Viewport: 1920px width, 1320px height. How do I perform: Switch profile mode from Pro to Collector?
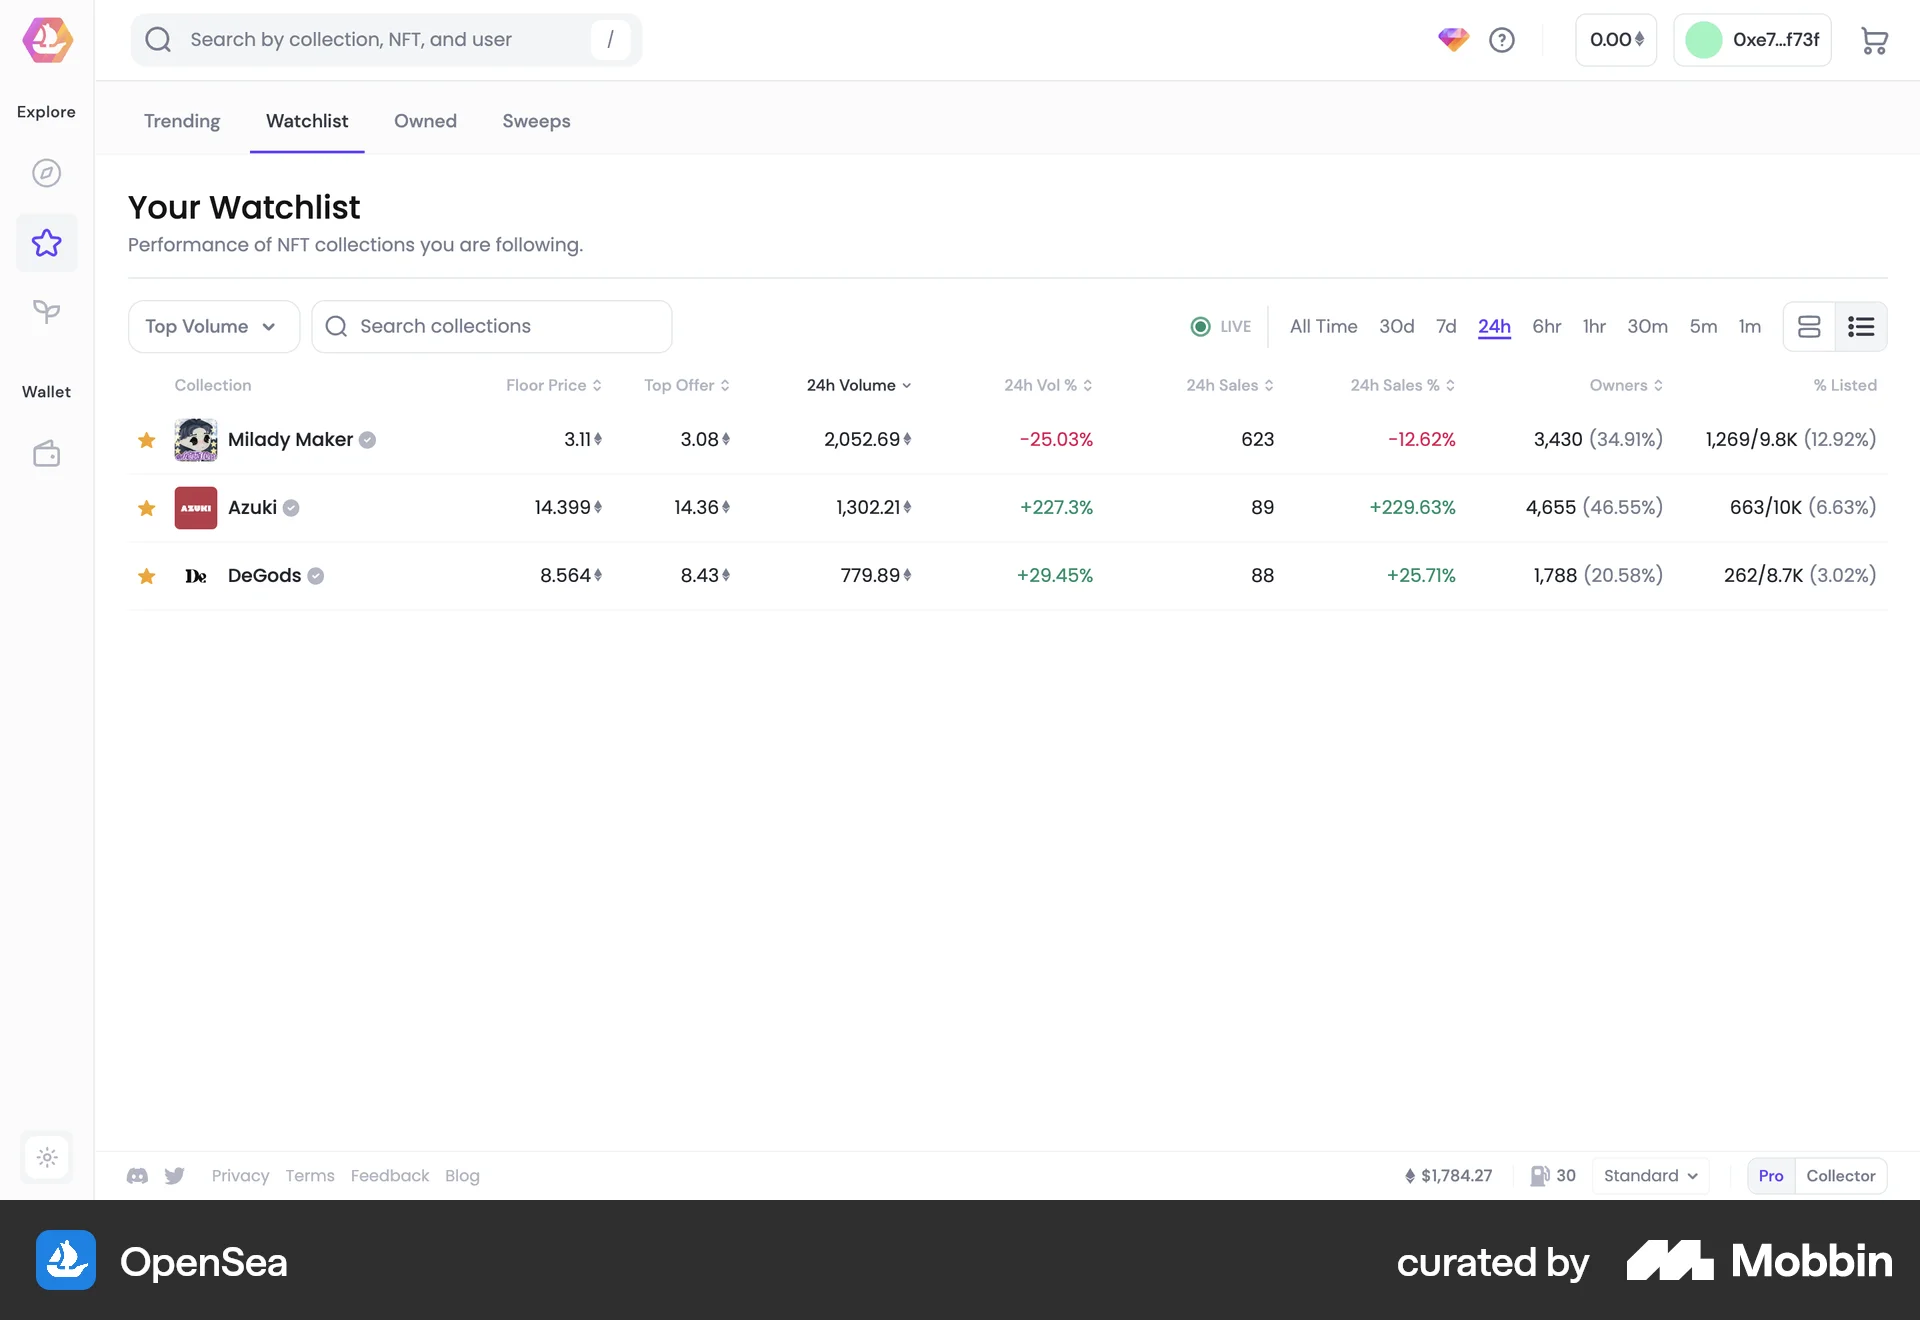click(1840, 1176)
